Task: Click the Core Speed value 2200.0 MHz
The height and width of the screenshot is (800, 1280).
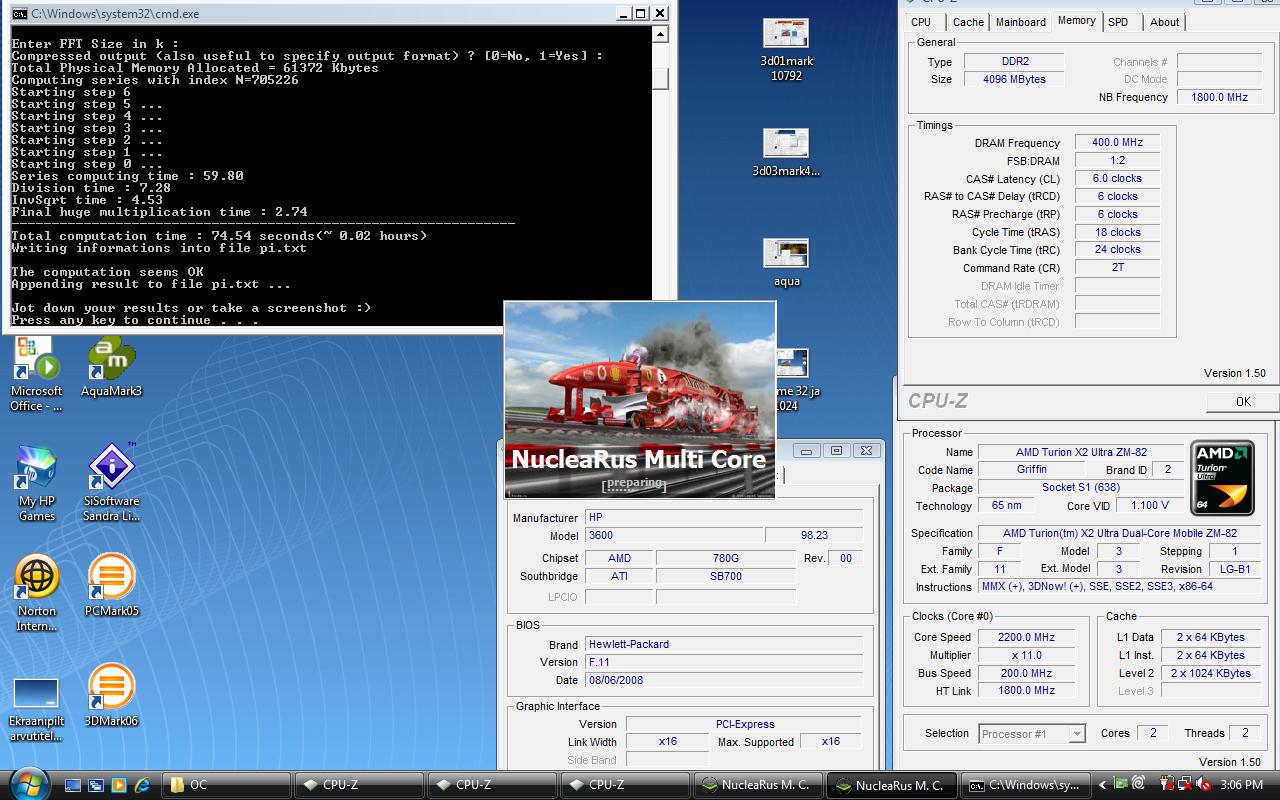Action: [1026, 637]
